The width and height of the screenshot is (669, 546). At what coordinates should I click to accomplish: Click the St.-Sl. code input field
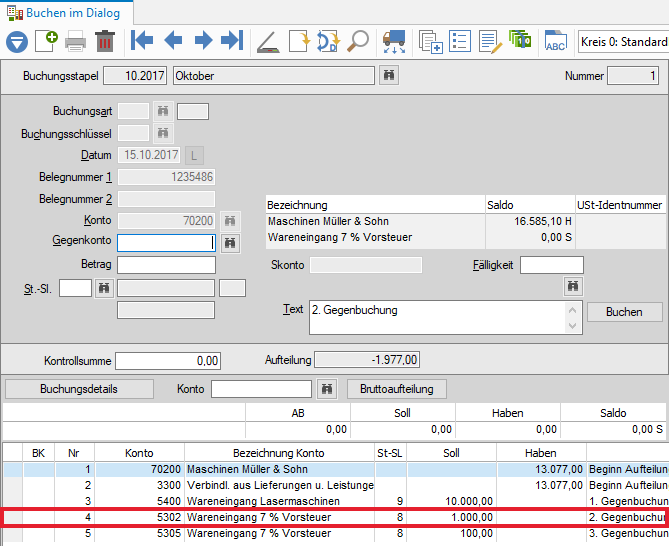(76, 288)
